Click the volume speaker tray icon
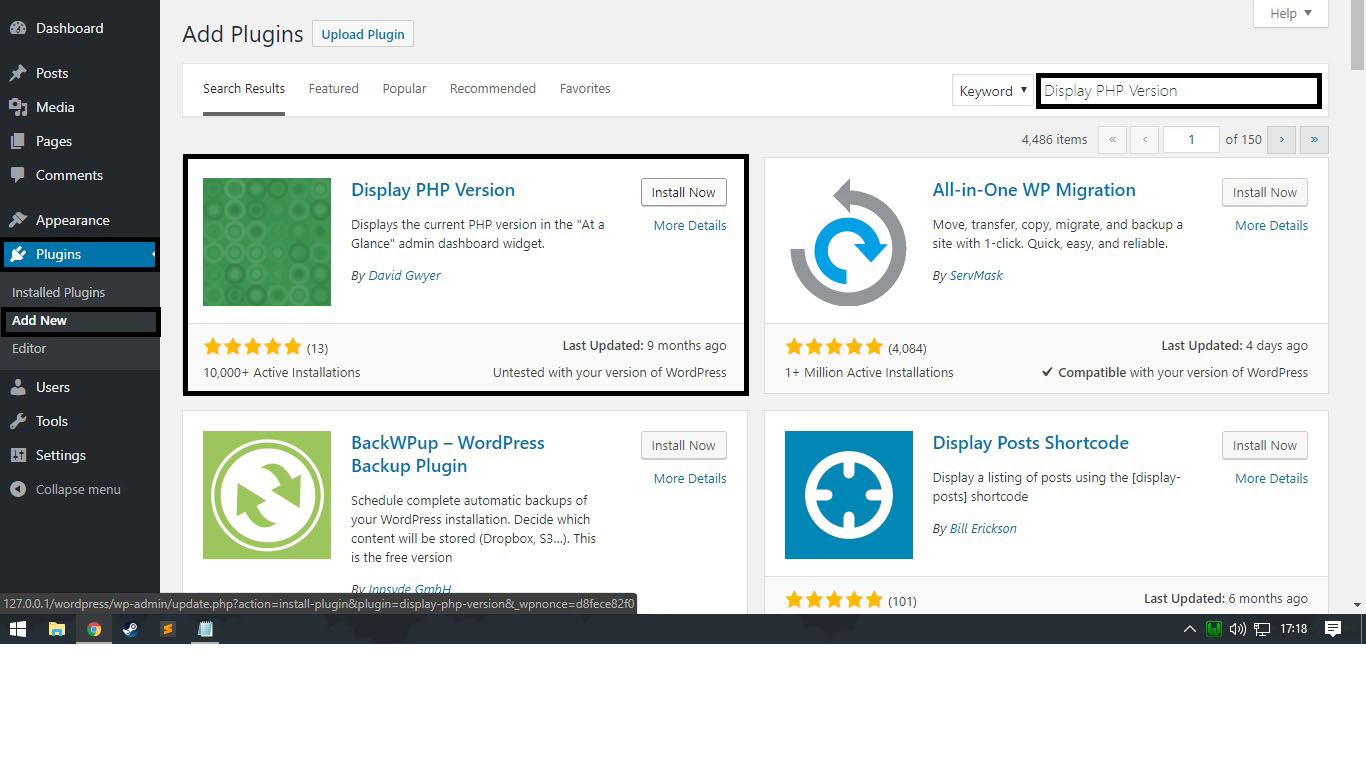This screenshot has width=1366, height=768. (x=1238, y=629)
